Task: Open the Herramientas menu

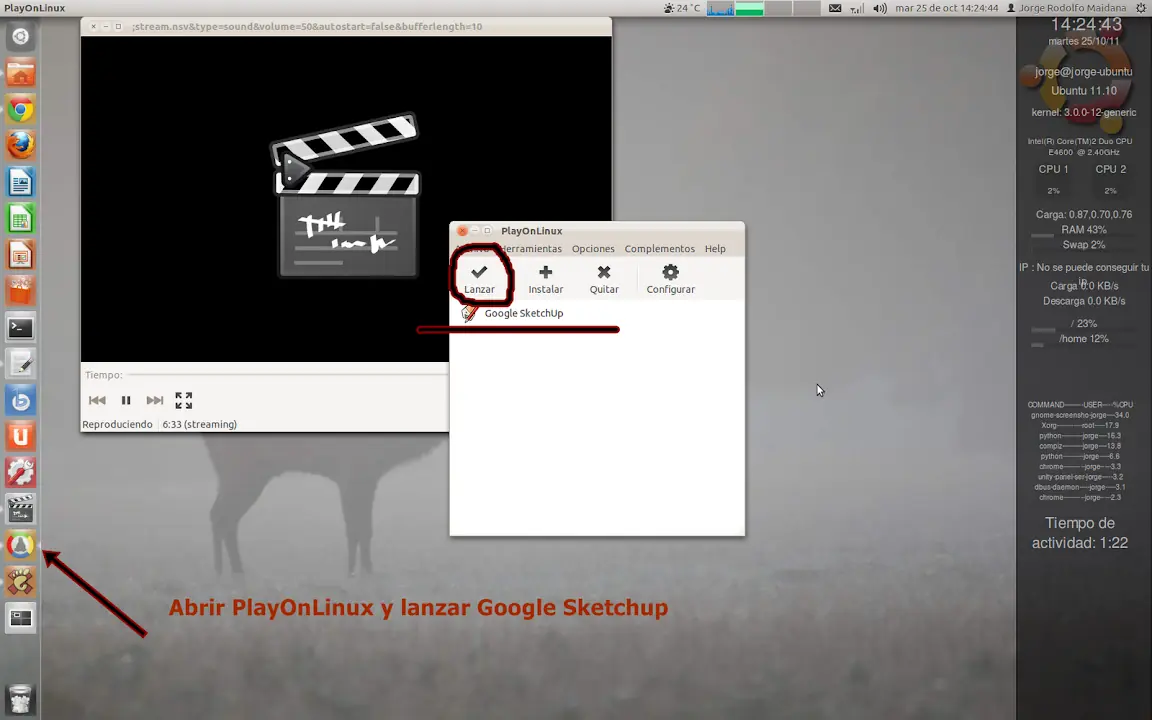Action: pos(531,249)
